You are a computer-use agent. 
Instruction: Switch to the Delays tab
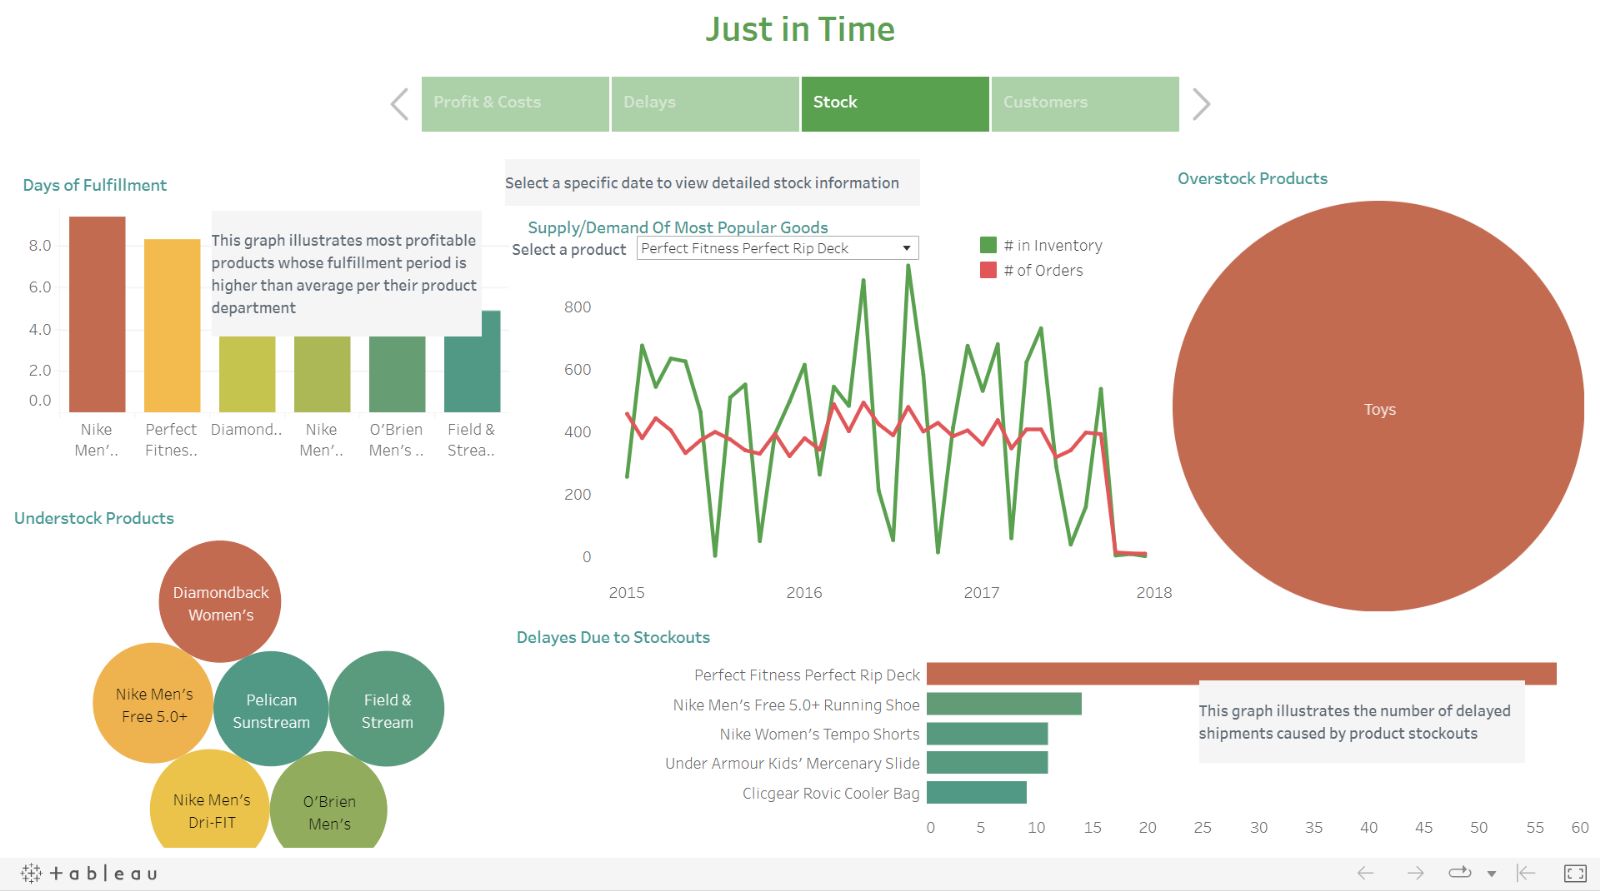(705, 104)
